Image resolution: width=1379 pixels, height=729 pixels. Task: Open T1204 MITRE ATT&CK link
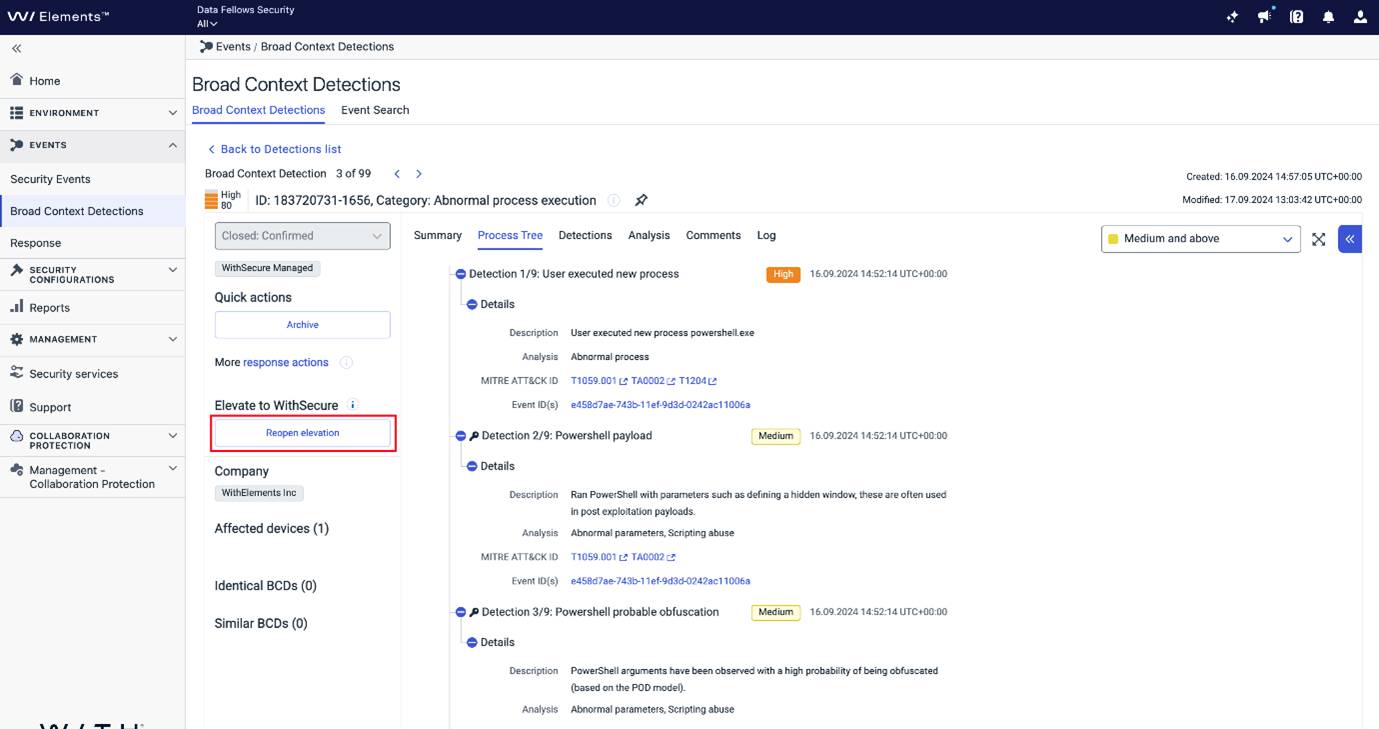(x=697, y=381)
